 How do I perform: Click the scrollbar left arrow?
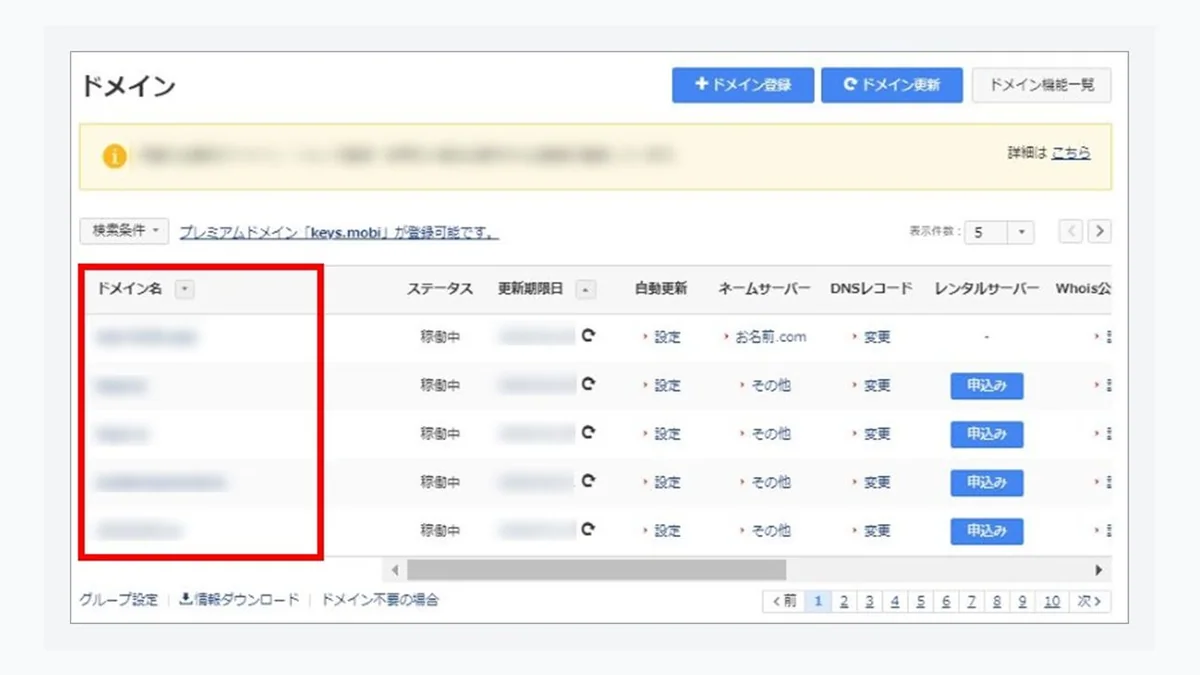tap(395, 570)
